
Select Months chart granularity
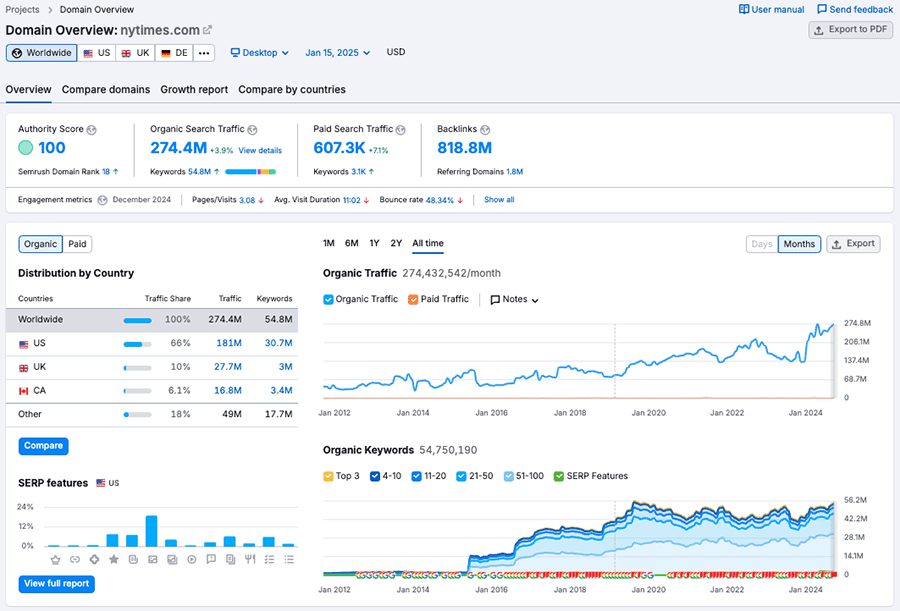[799, 244]
